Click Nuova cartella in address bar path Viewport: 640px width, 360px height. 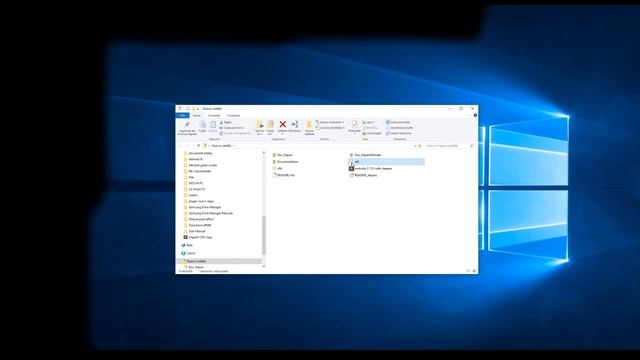point(222,146)
